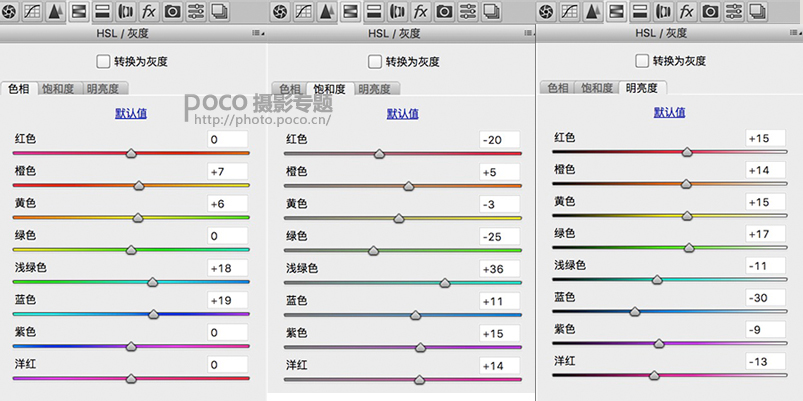This screenshot has width=803, height=401.
Task: Open Detail triangles icon in Luminance panel
Action: click(593, 11)
